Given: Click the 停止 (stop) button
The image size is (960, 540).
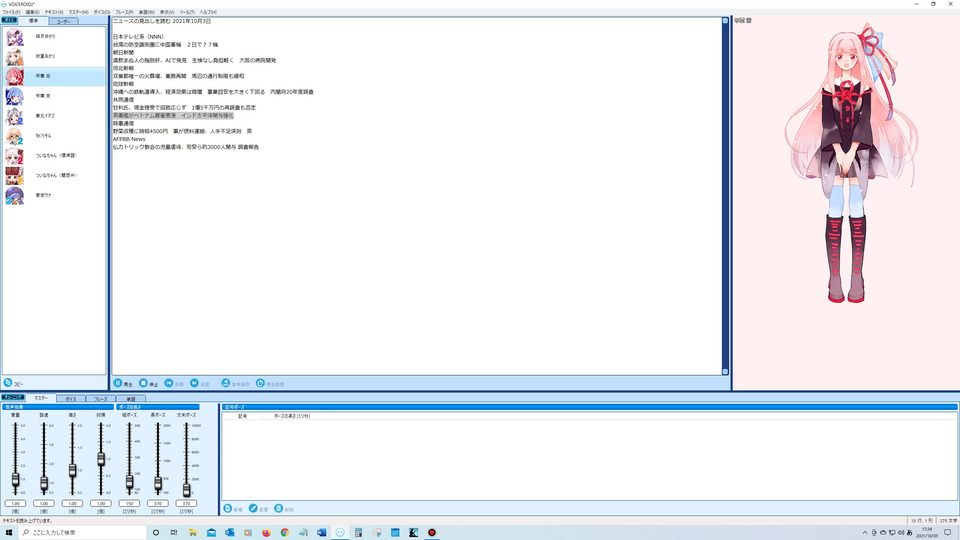Looking at the screenshot, I should [149, 384].
